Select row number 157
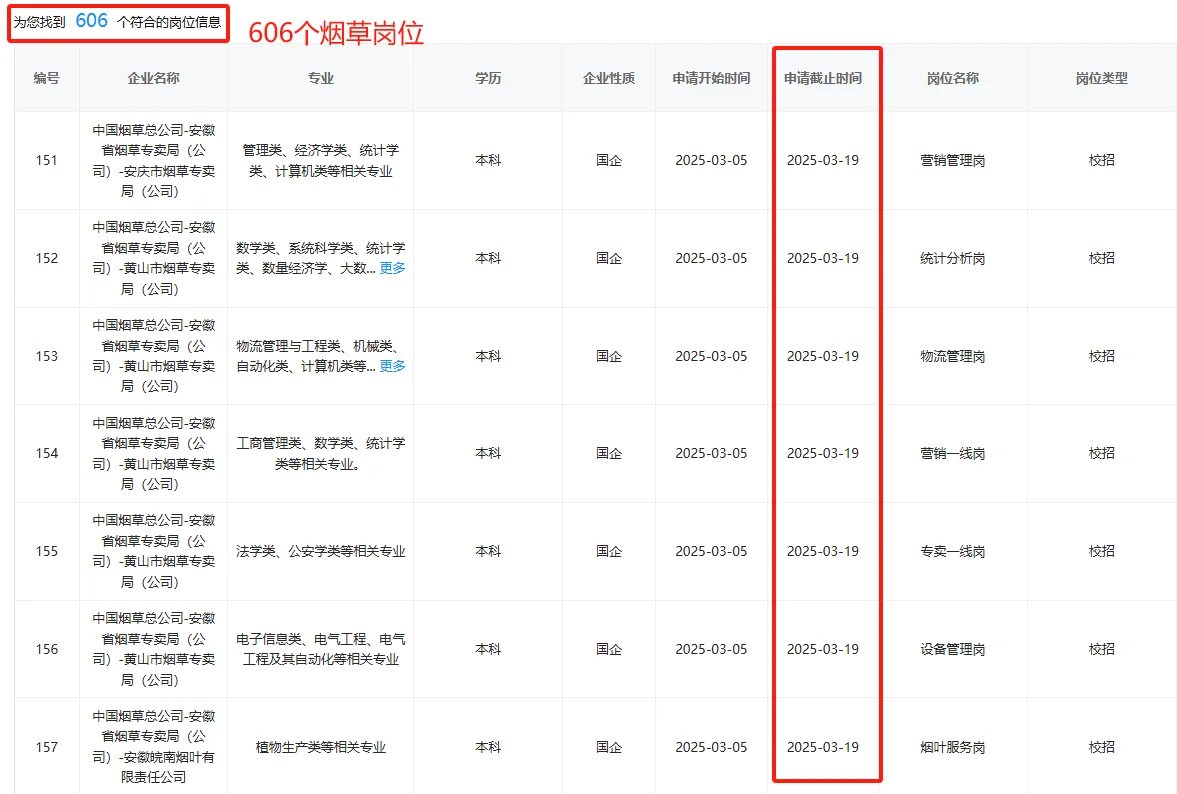 tap(47, 747)
